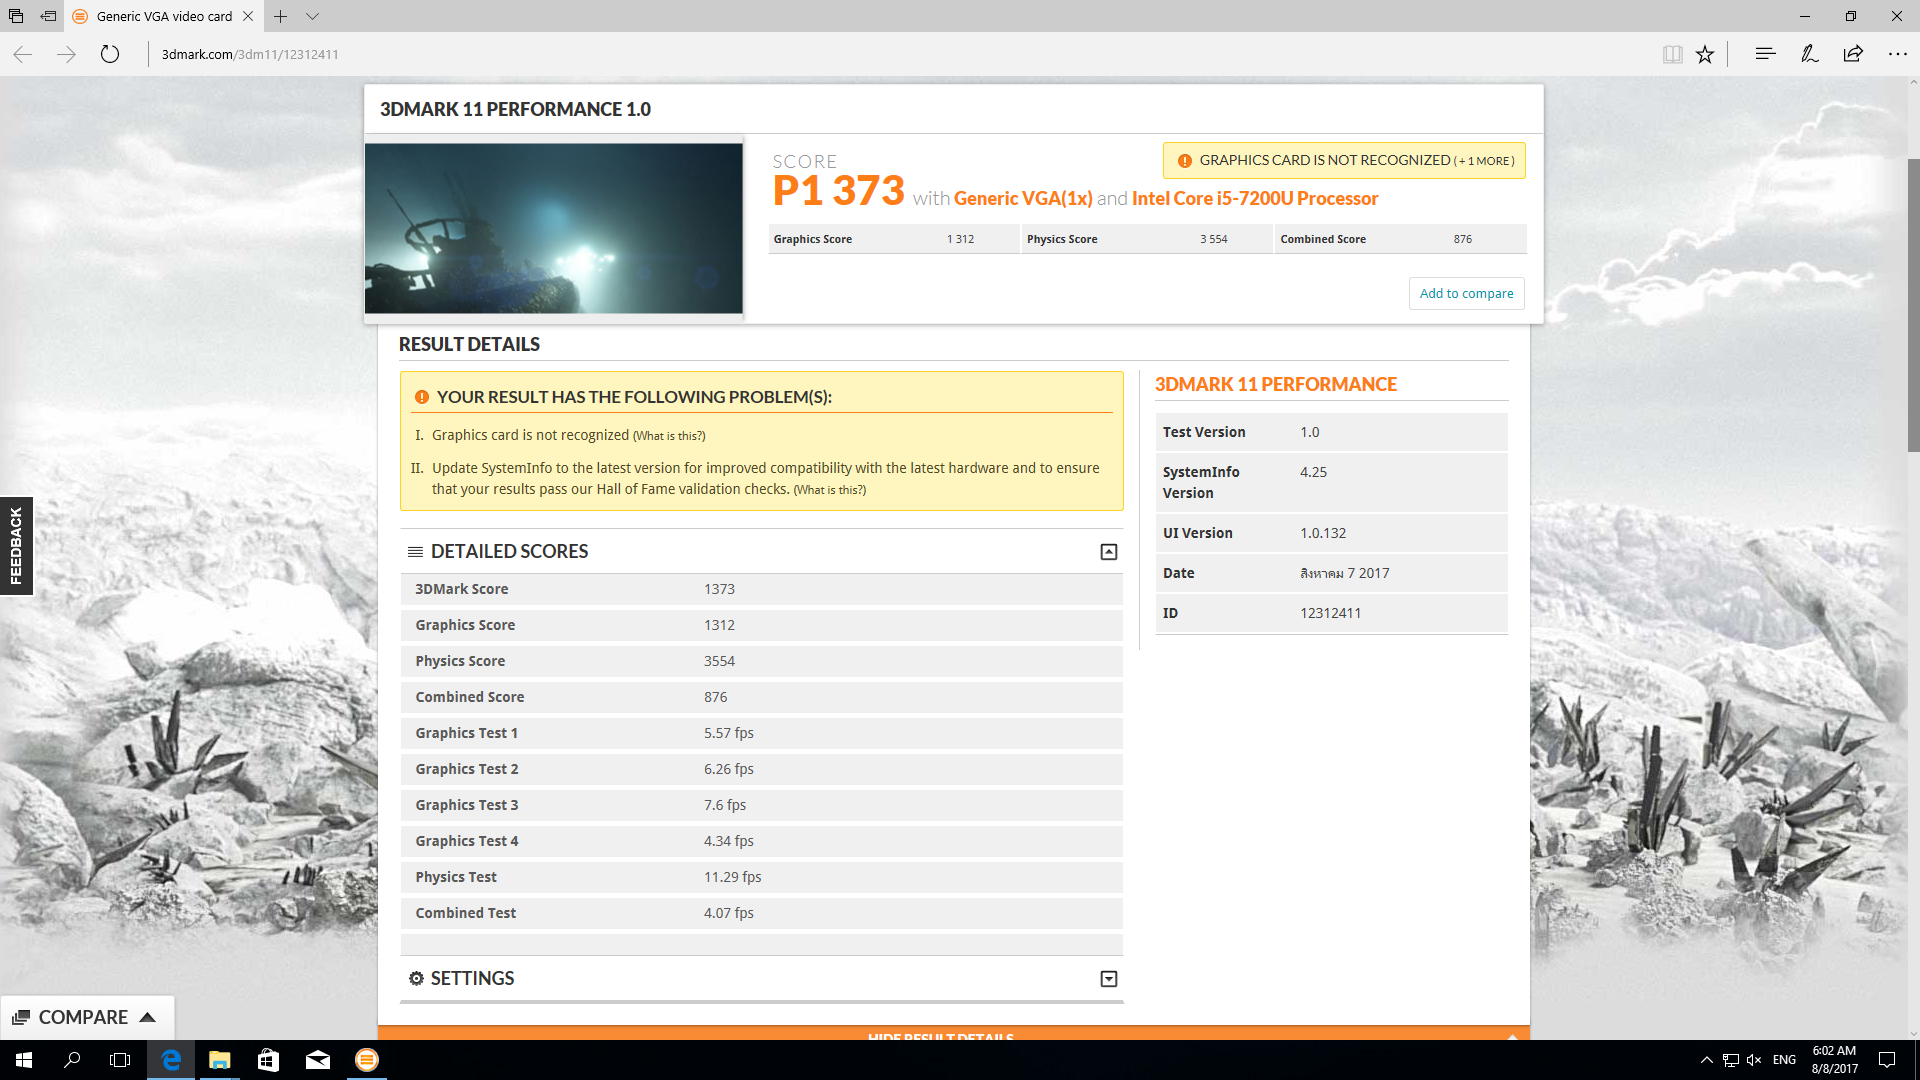This screenshot has height=1080, width=1920.
Task: Select the Make a Web Note pen tool
Action: 1809,54
